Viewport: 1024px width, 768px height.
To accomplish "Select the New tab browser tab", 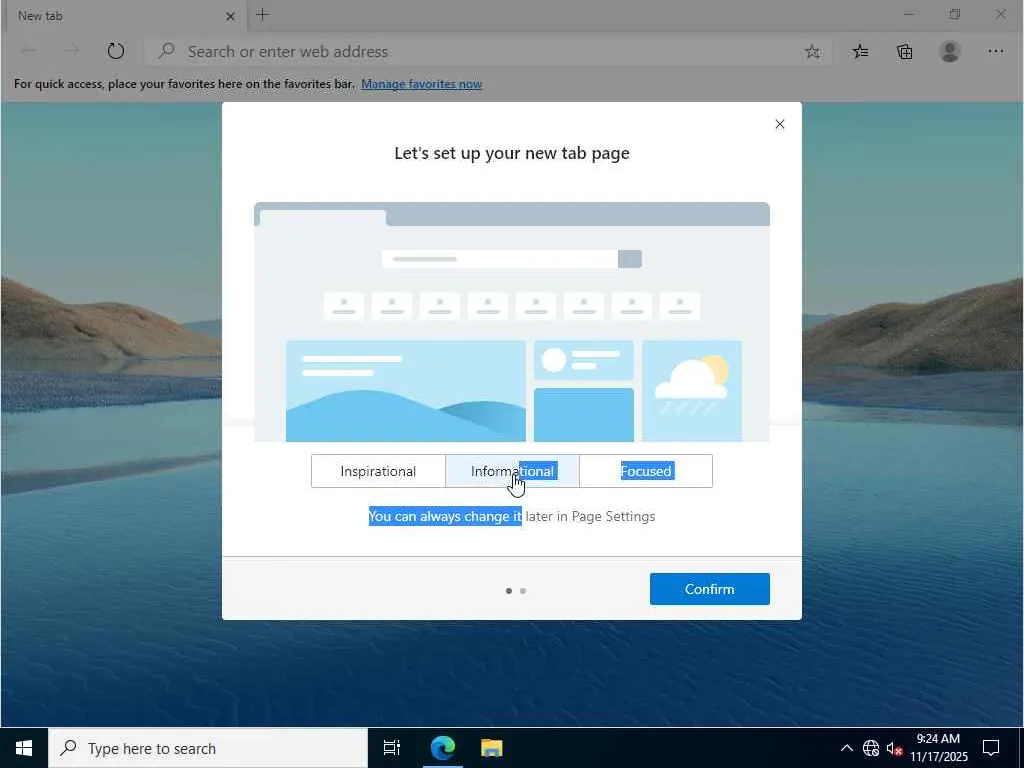I will (127, 16).
